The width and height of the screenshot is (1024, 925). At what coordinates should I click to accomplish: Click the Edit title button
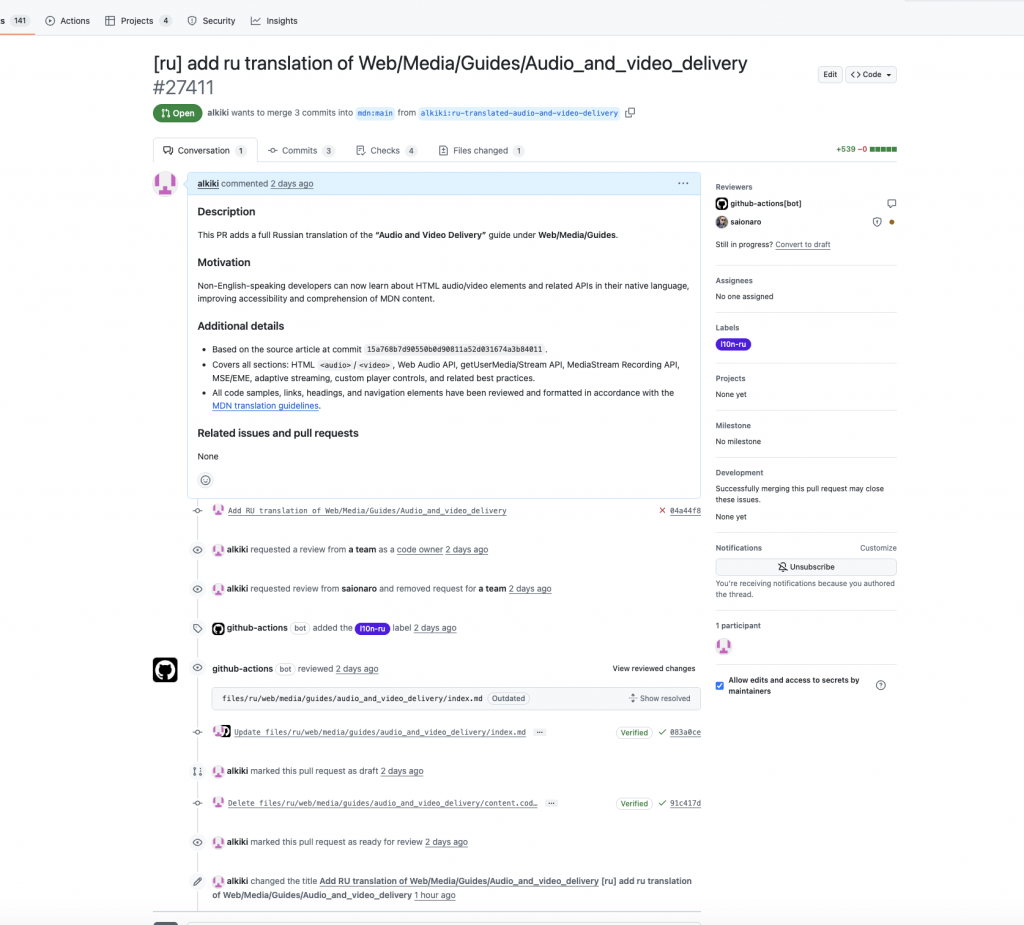pyautogui.click(x=829, y=75)
